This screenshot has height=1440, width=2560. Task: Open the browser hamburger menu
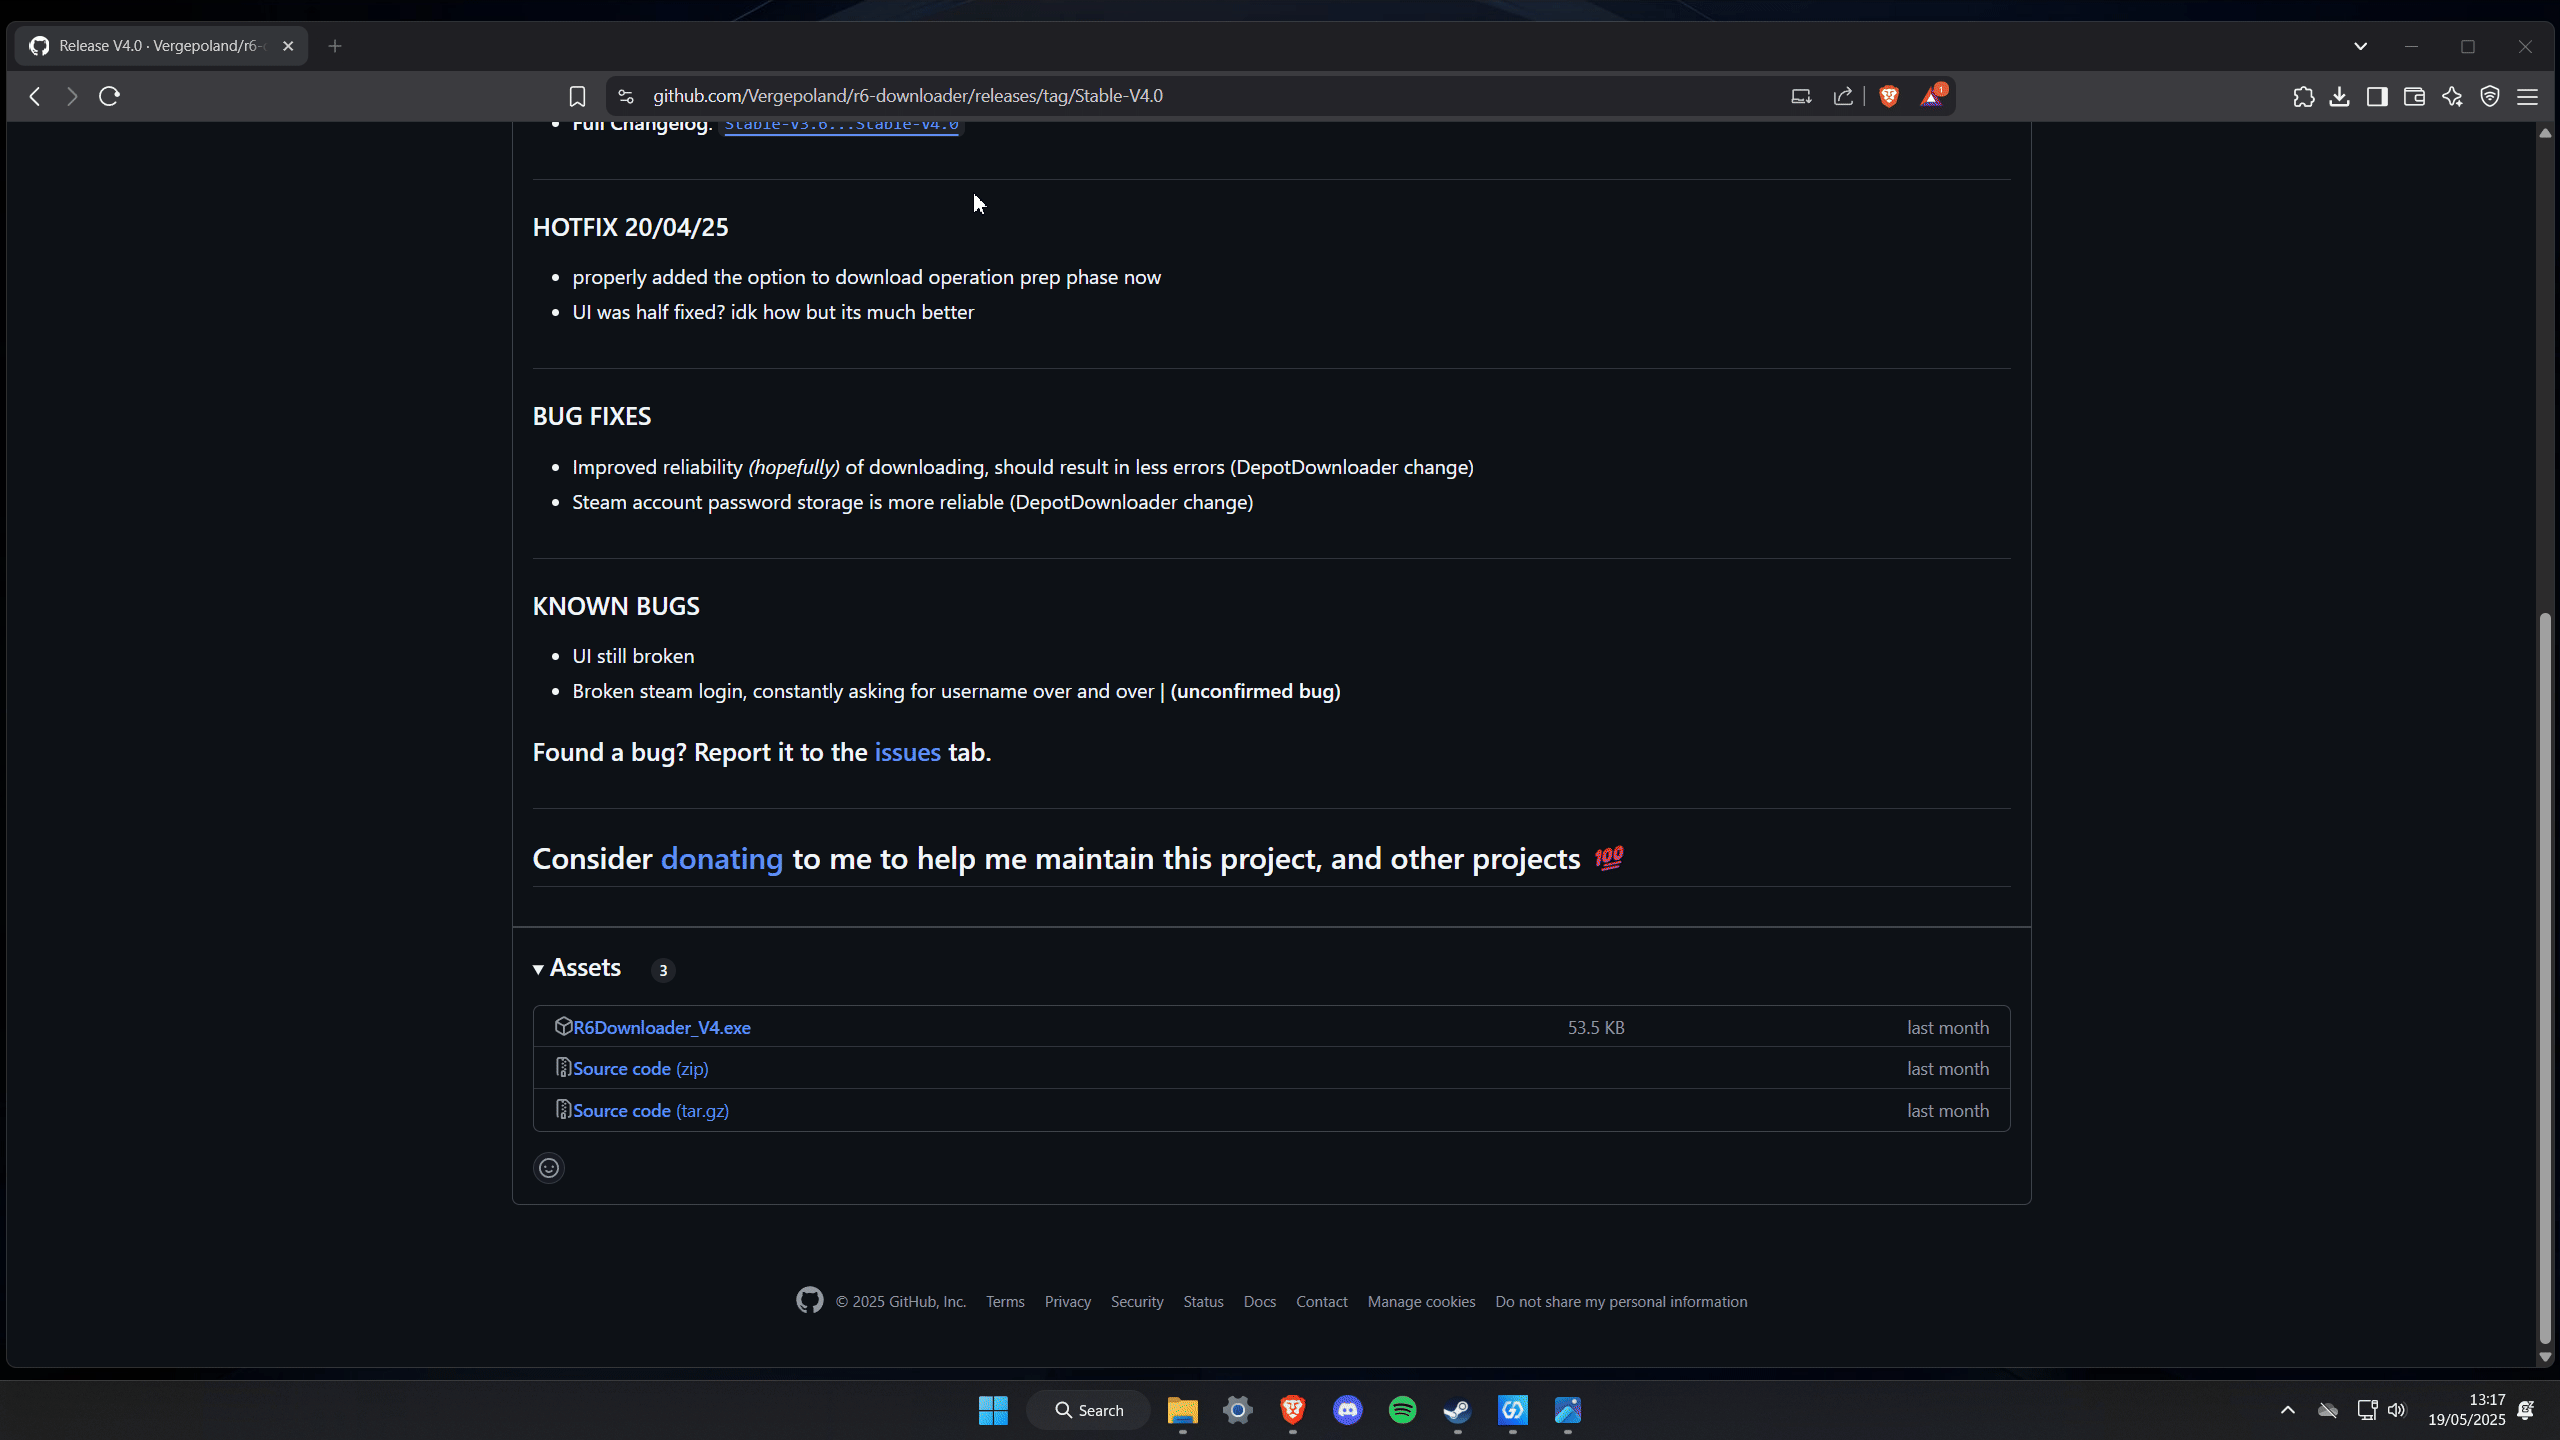click(2528, 96)
